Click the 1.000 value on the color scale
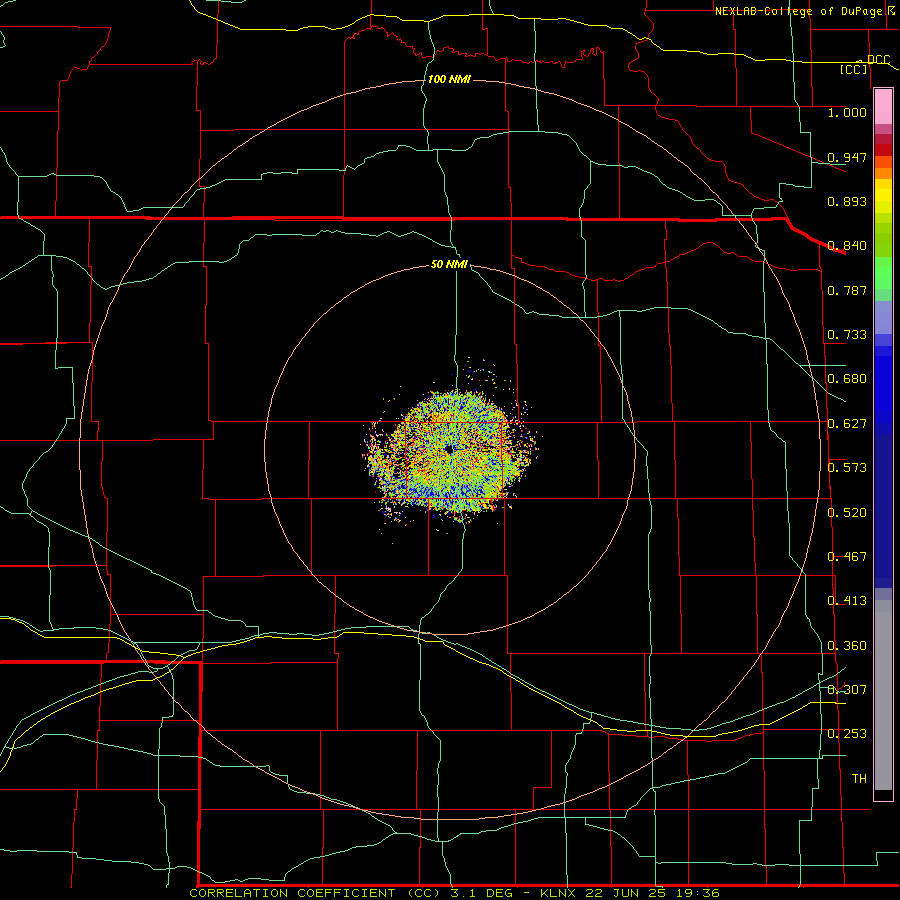 (x=847, y=112)
